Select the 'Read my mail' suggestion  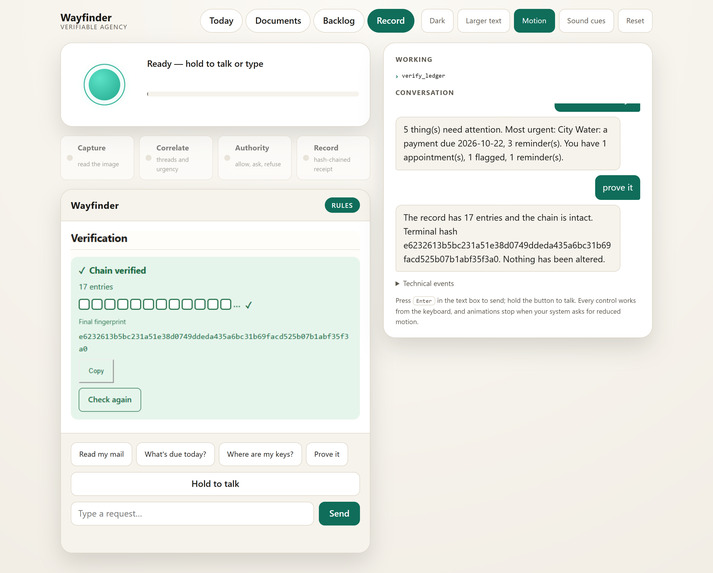coord(101,454)
